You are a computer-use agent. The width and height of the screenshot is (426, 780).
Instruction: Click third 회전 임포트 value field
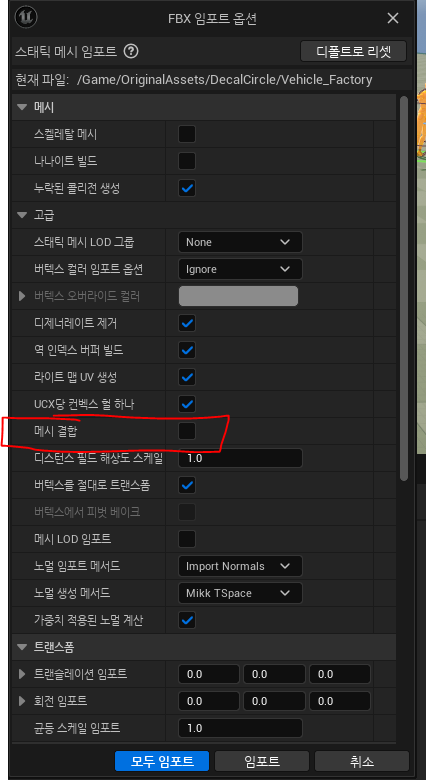pyautogui.click(x=340, y=701)
